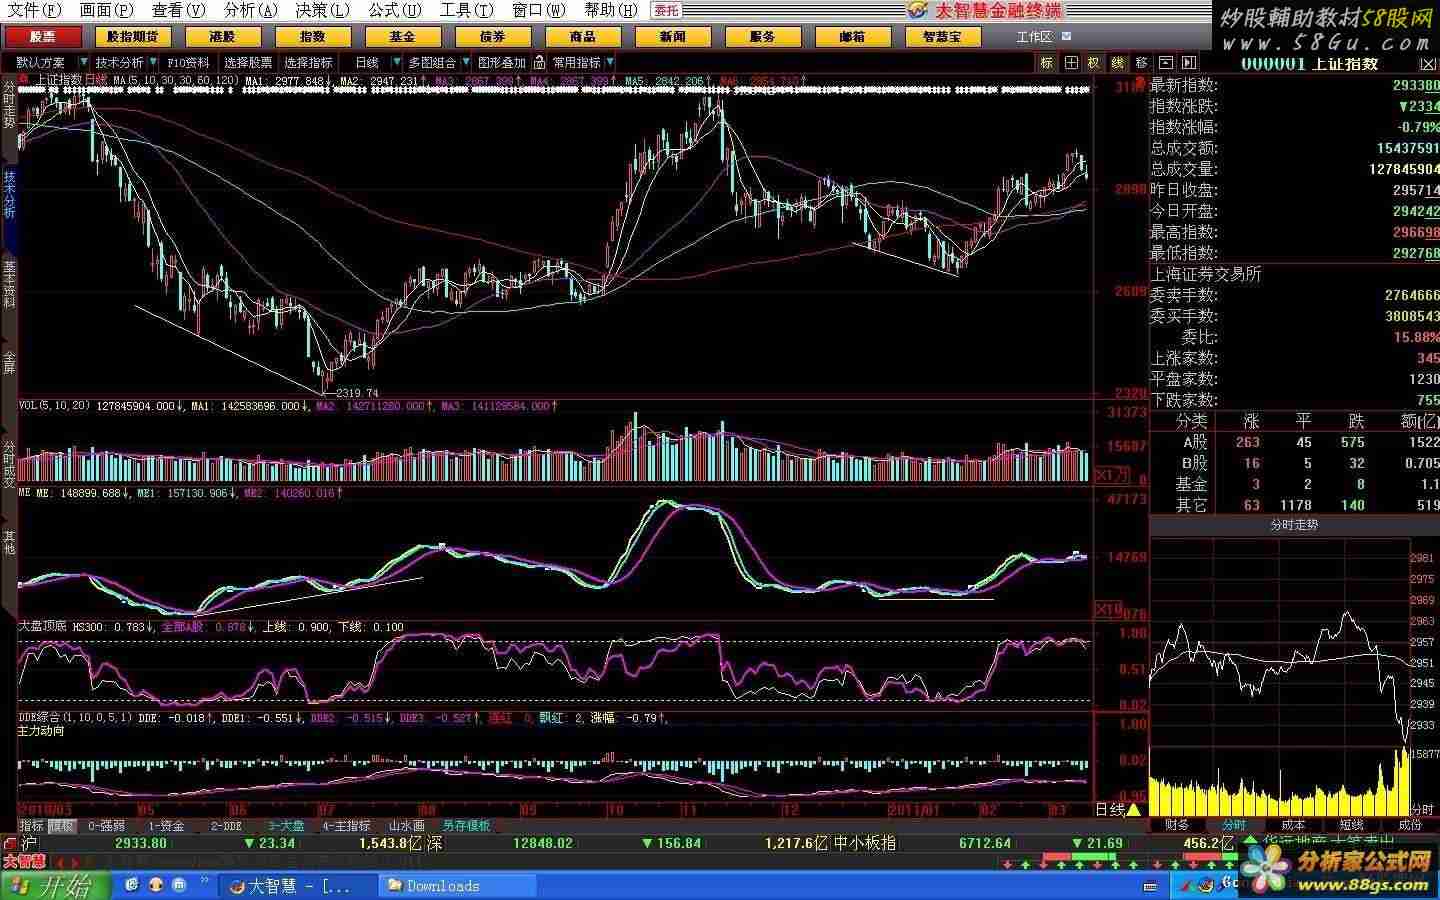Image resolution: width=1440 pixels, height=900 pixels.
Task: Click the 移 toolbar icon
Action: 1141,62
